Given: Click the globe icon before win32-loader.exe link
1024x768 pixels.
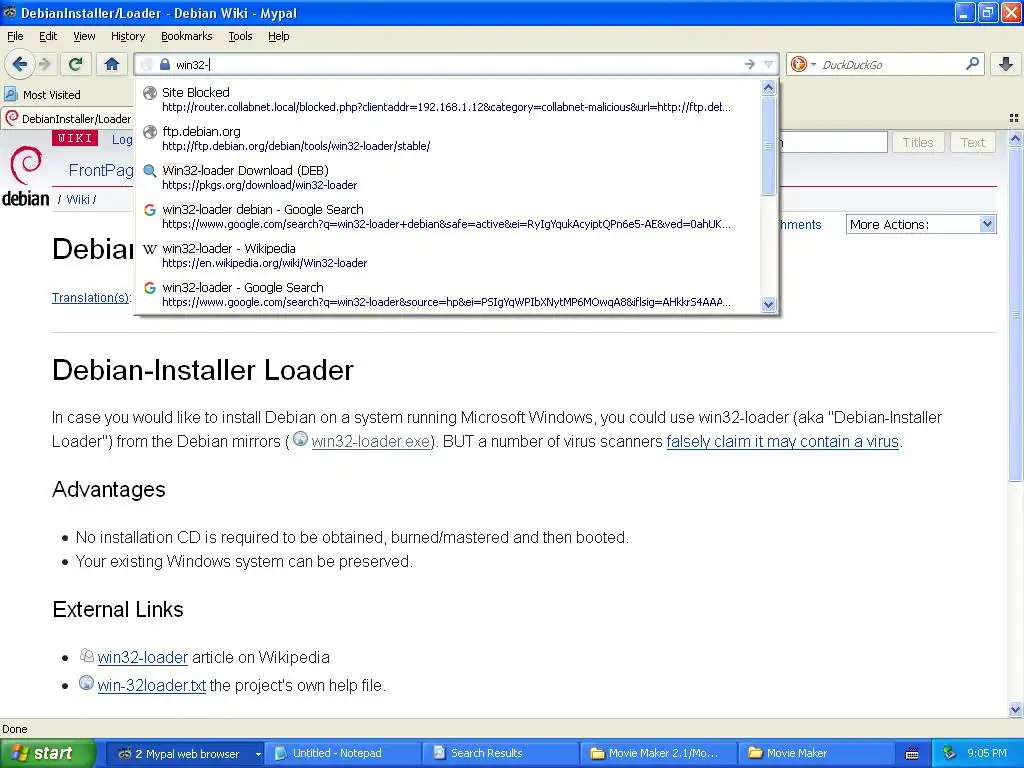Looking at the screenshot, I should tap(300, 439).
